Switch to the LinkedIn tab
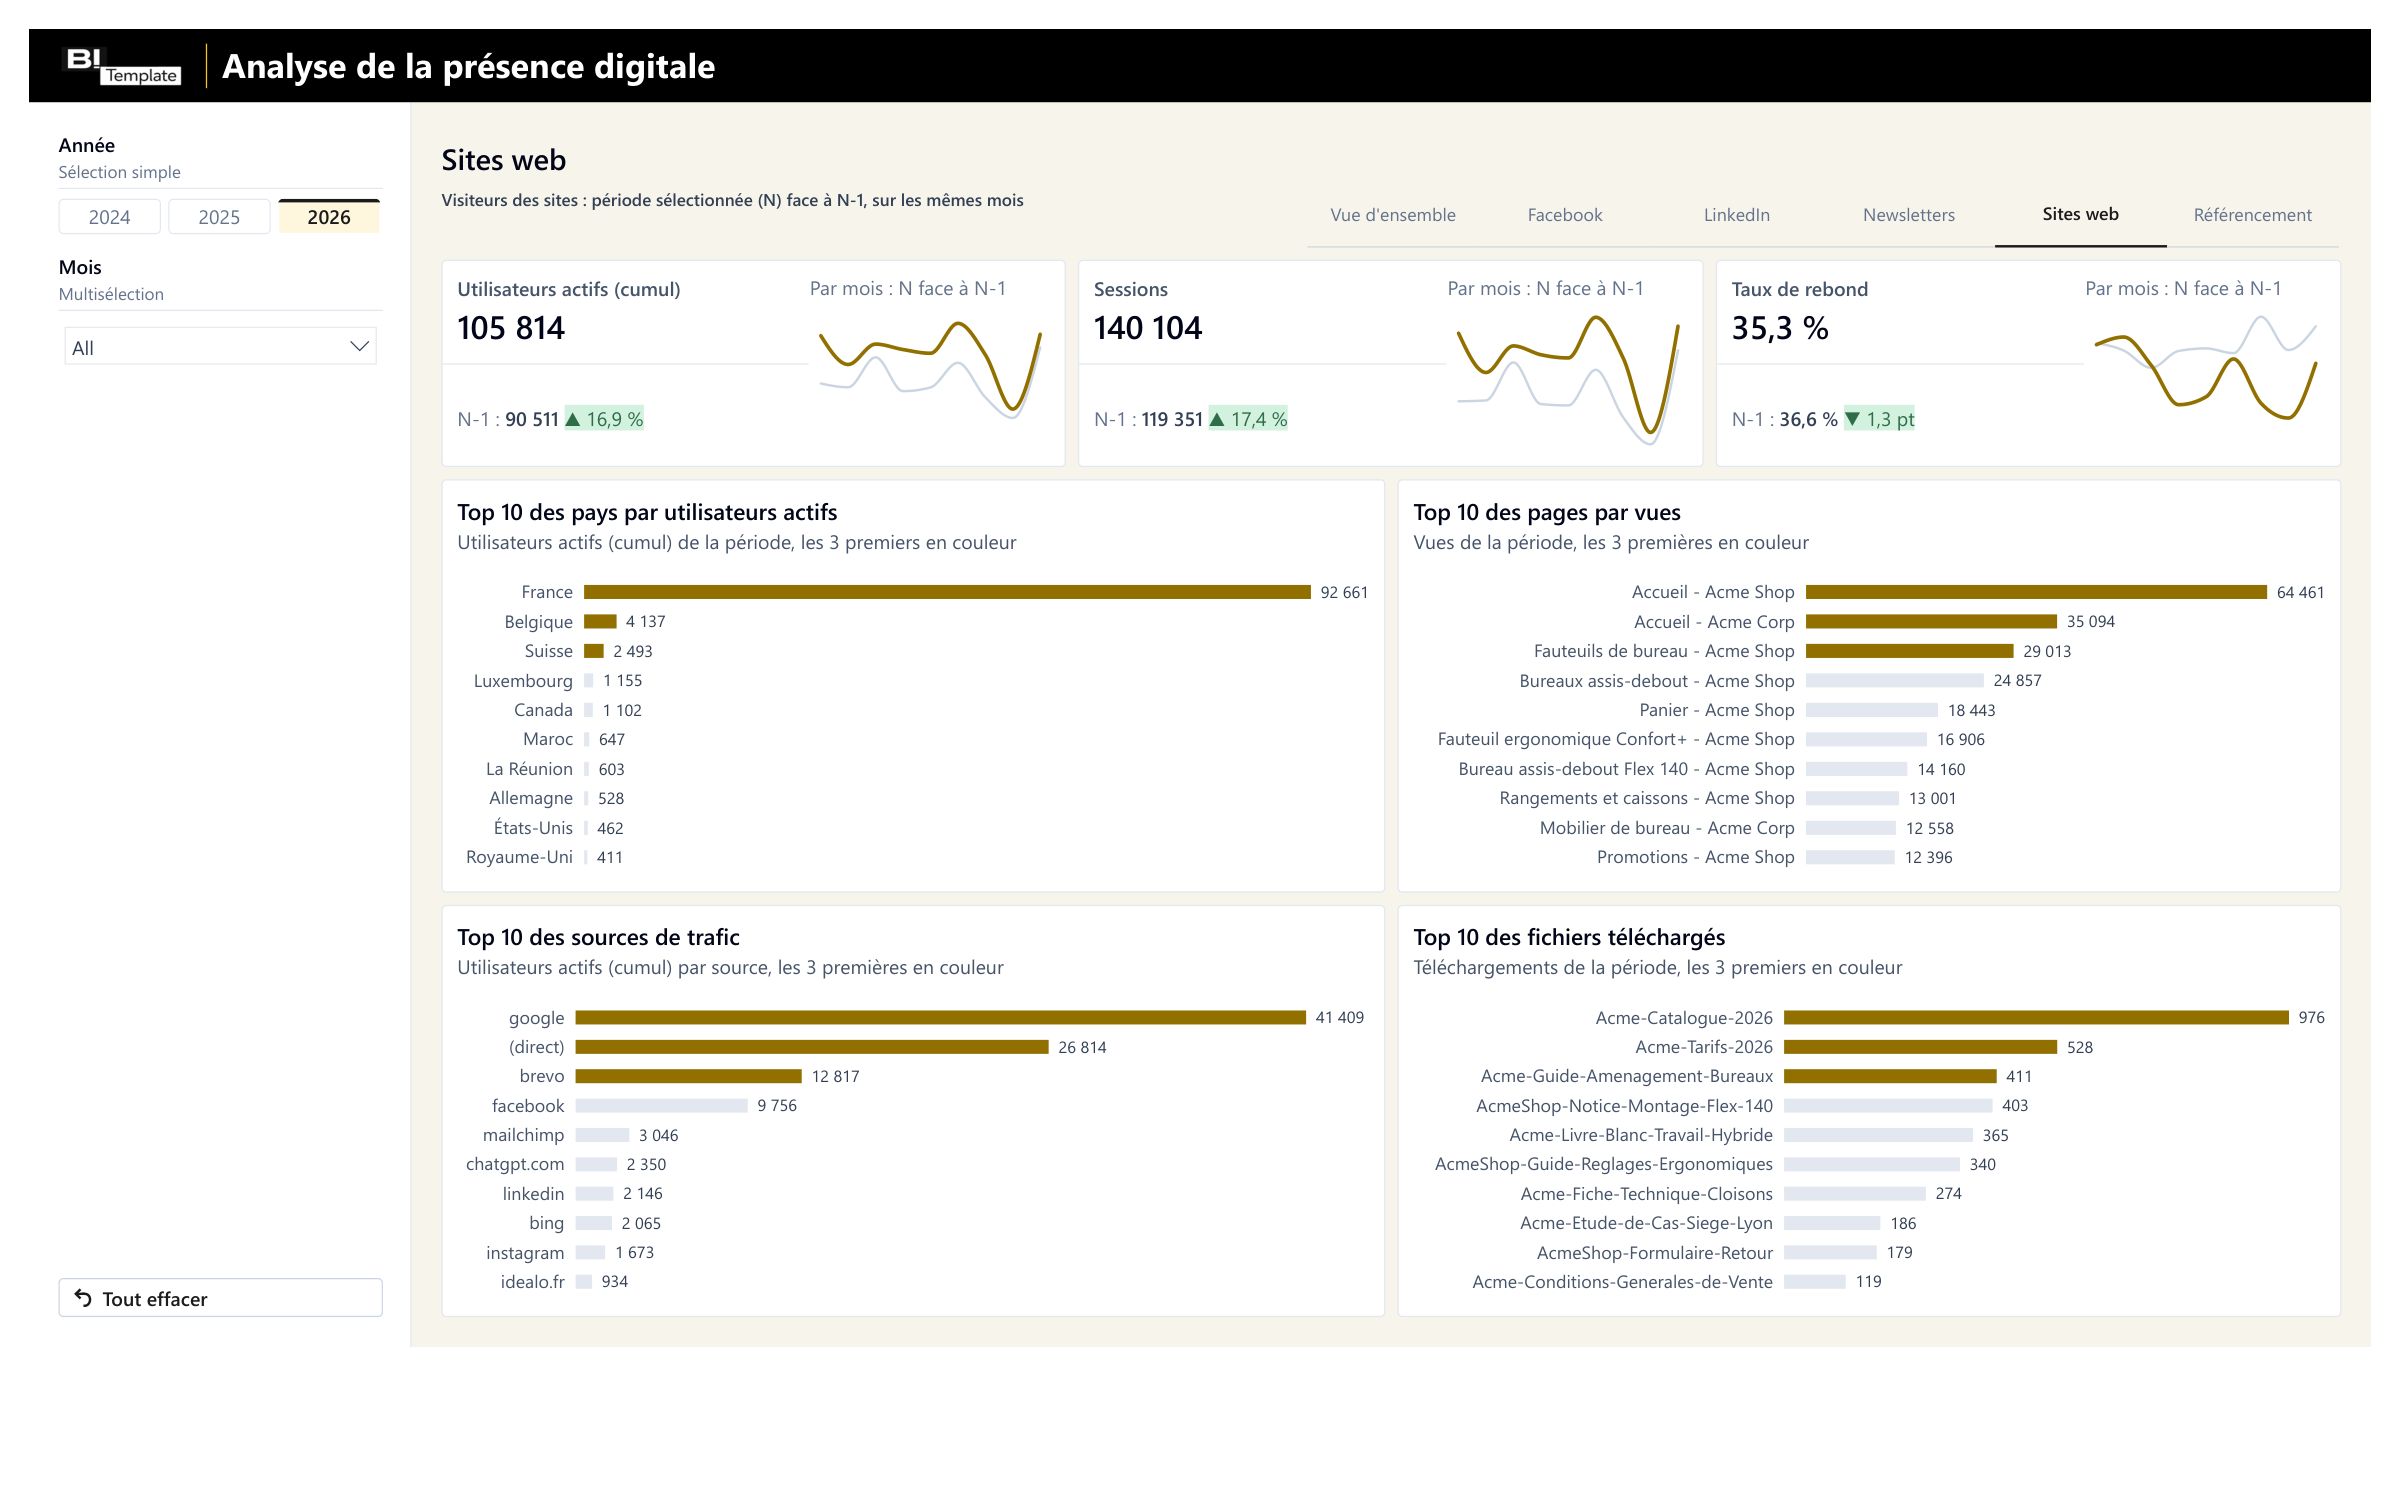This screenshot has width=2400, height=1500. (x=1736, y=215)
